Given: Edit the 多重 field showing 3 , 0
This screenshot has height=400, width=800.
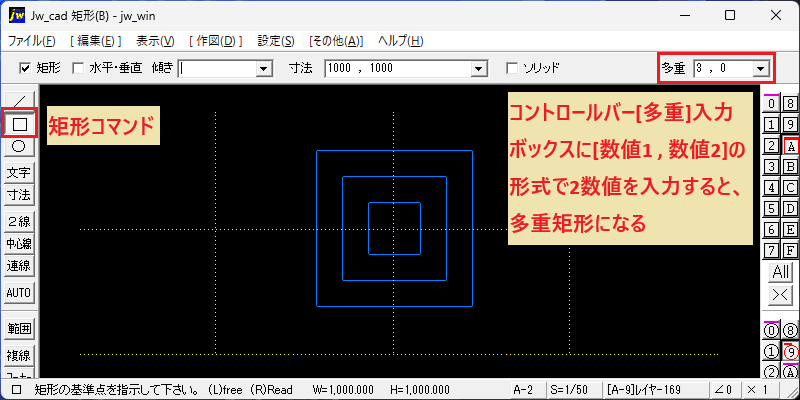Looking at the screenshot, I should [x=723, y=68].
